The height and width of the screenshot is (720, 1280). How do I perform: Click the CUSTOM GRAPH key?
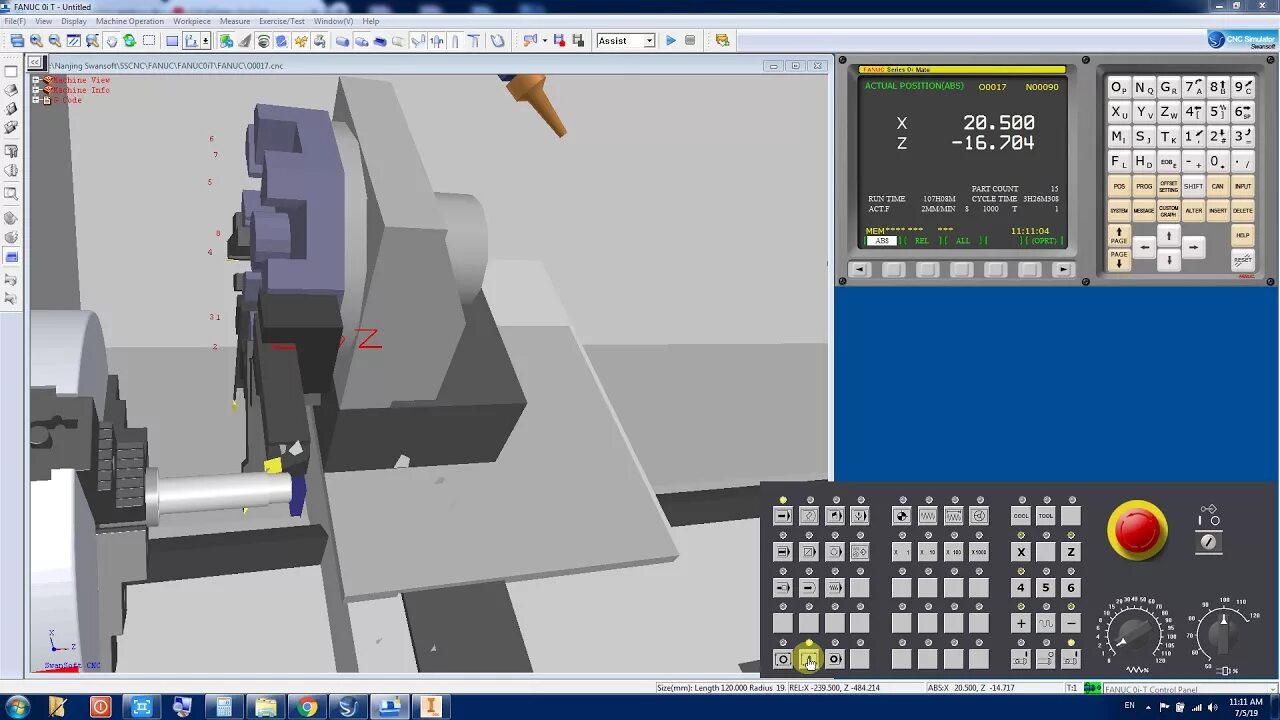(x=1168, y=211)
